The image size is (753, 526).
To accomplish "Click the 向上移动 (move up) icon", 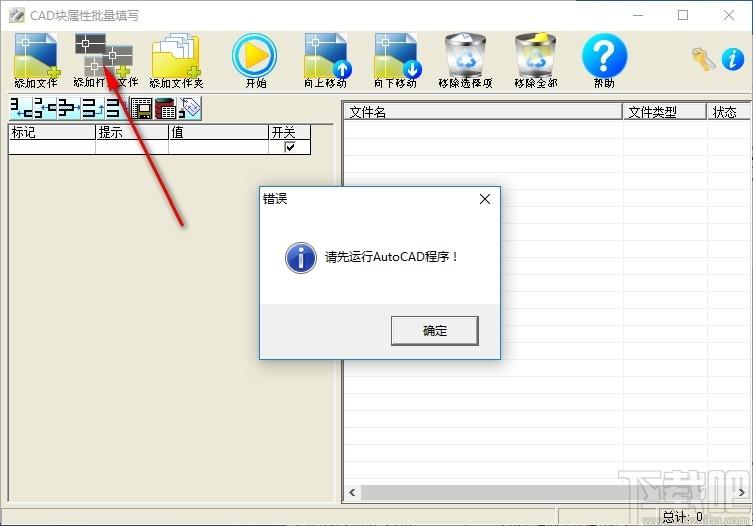I will pos(327,60).
